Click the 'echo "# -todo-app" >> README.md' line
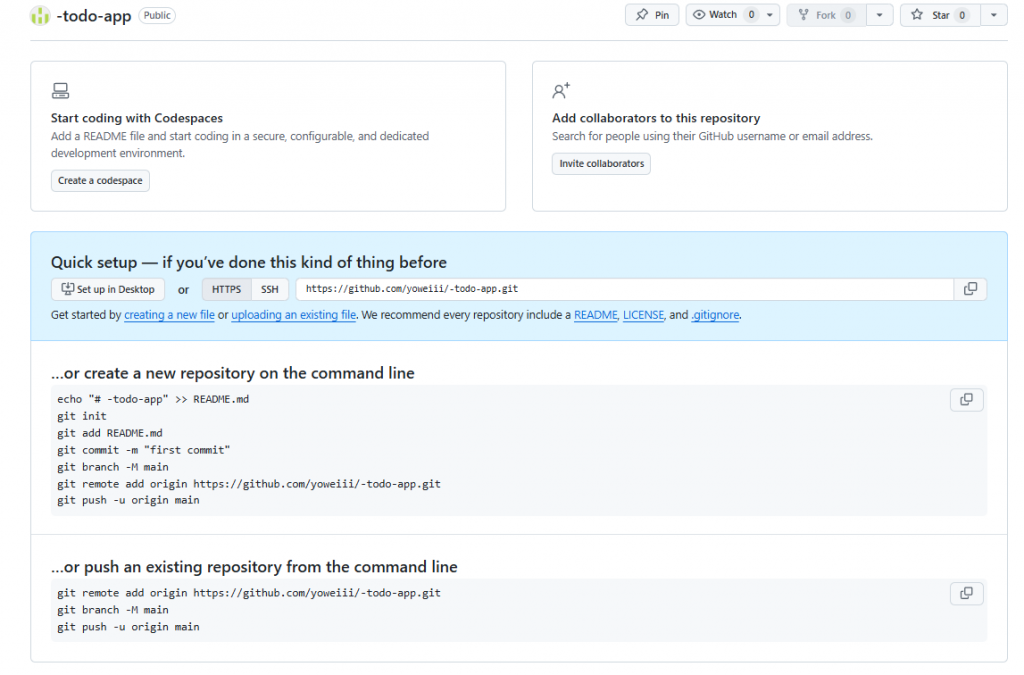1024x675 pixels. [153, 400]
